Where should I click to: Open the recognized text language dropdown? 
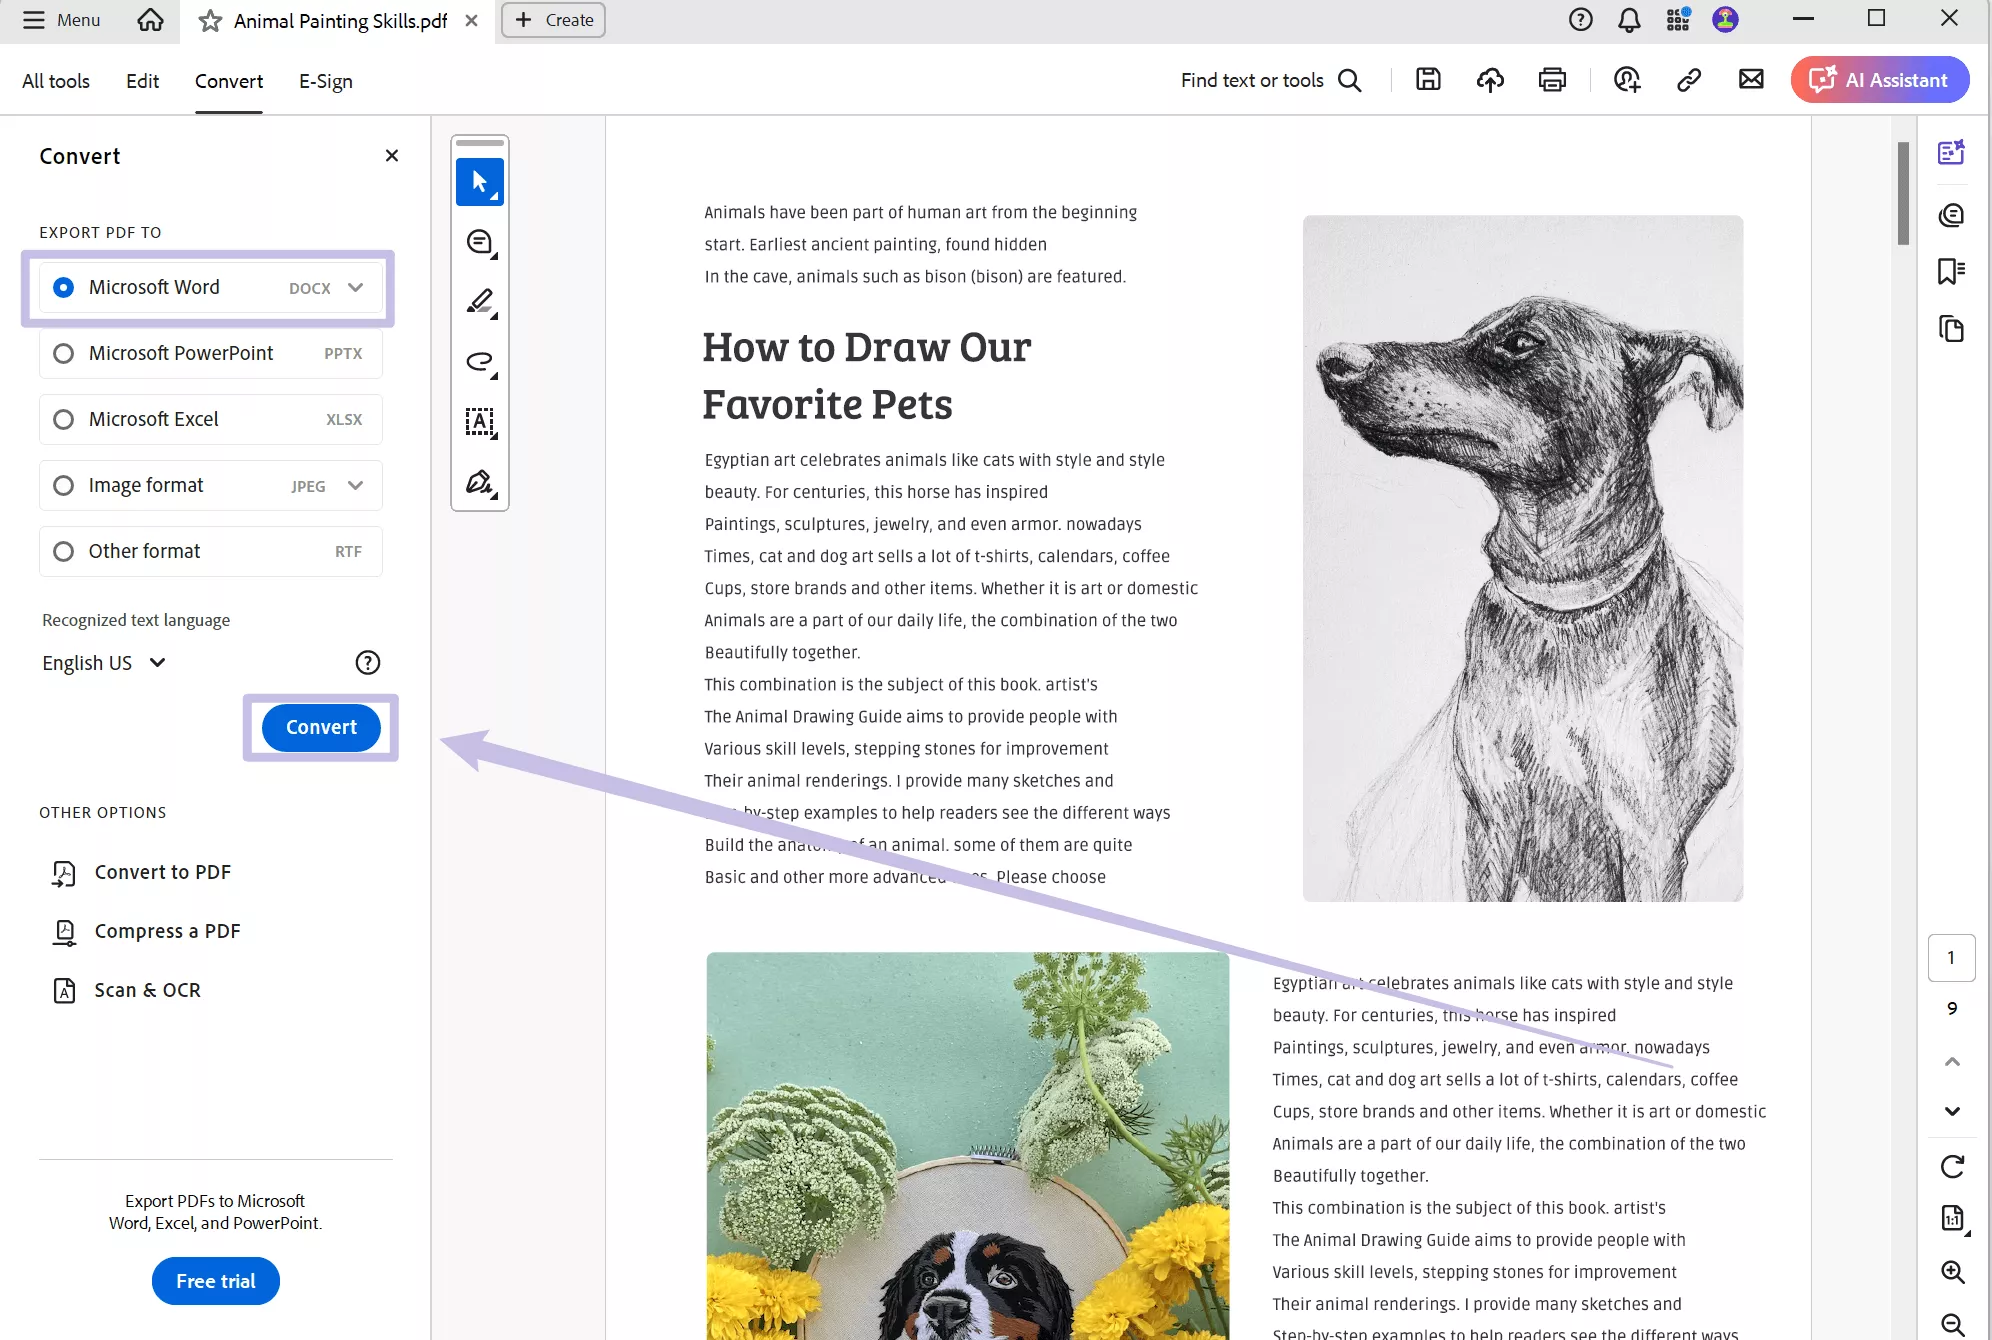[103, 662]
